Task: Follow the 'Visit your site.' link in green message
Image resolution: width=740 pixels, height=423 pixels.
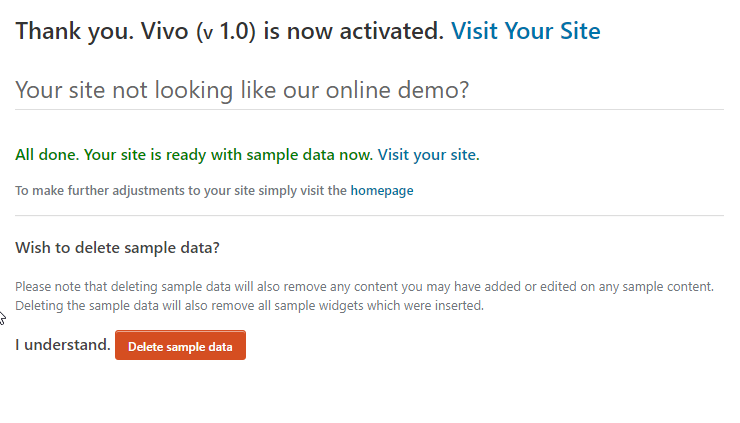Action: click(x=428, y=155)
